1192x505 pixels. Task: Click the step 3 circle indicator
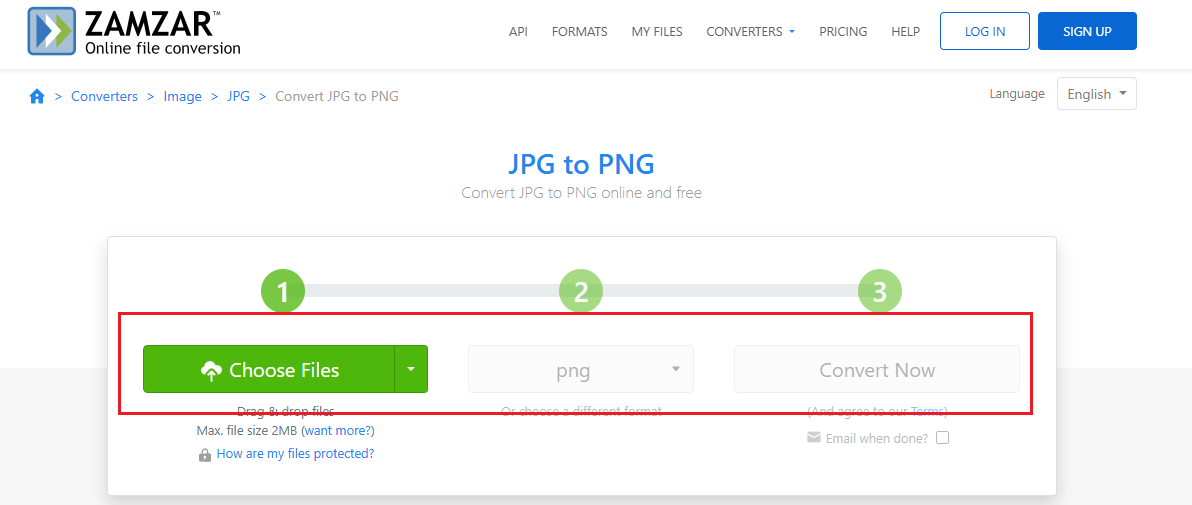point(879,292)
